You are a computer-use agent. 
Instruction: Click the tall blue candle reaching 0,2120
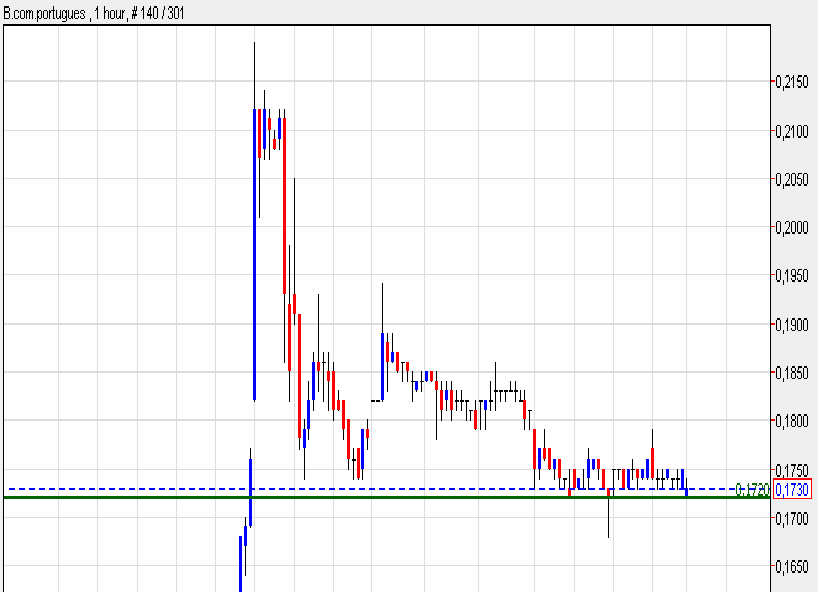255,255
